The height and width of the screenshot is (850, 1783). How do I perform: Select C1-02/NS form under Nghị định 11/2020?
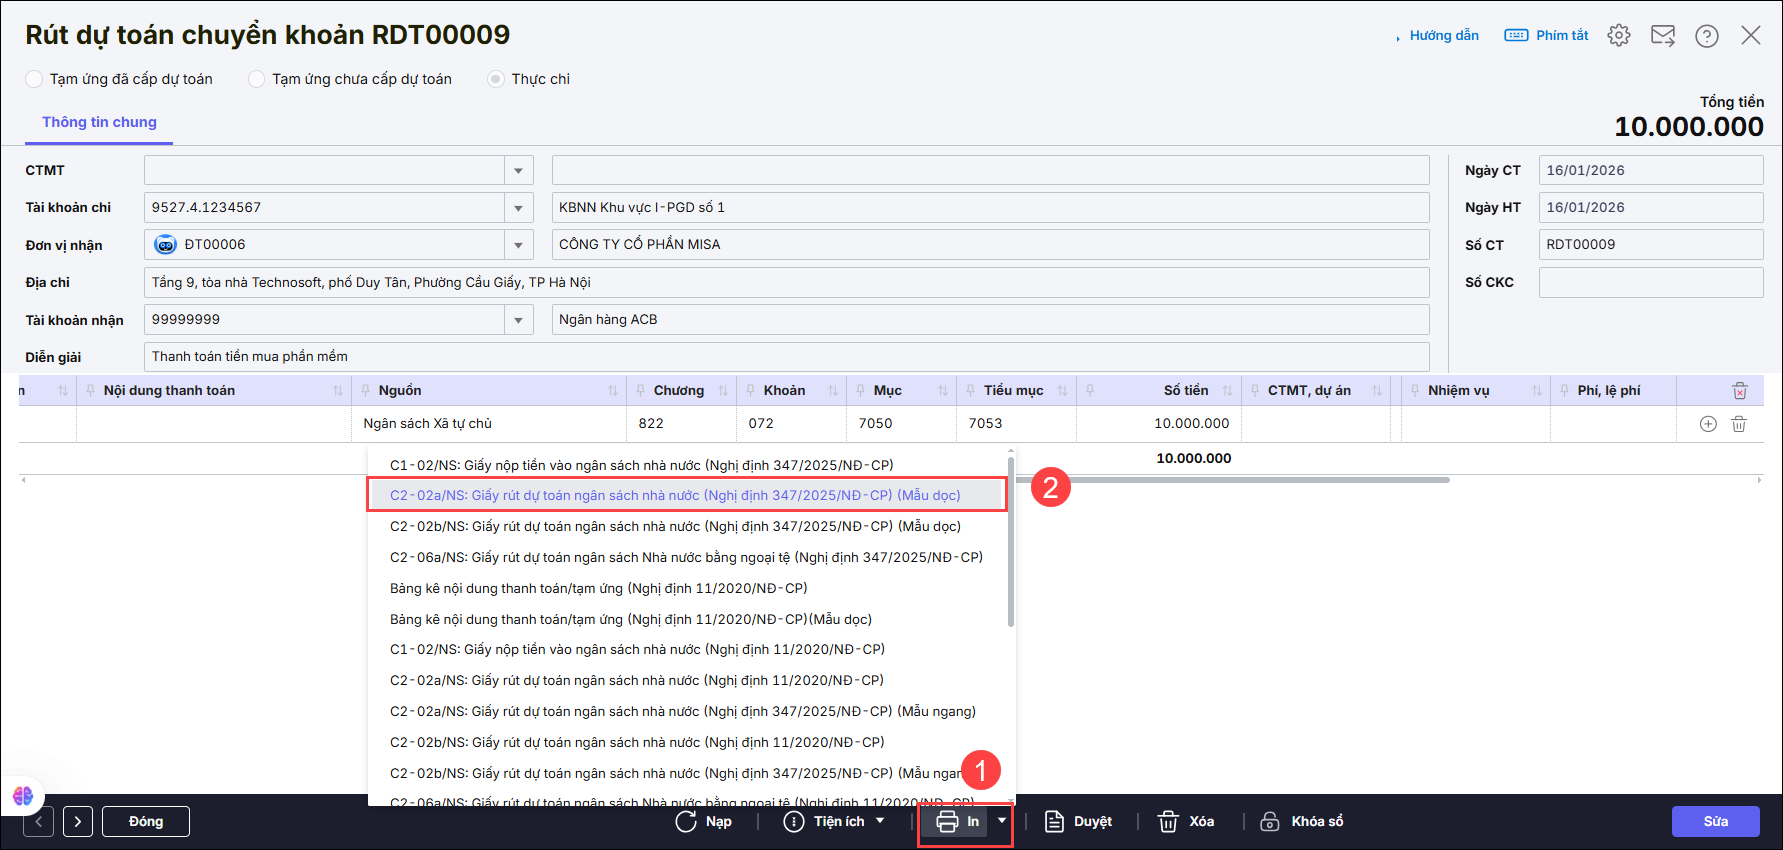(687, 650)
